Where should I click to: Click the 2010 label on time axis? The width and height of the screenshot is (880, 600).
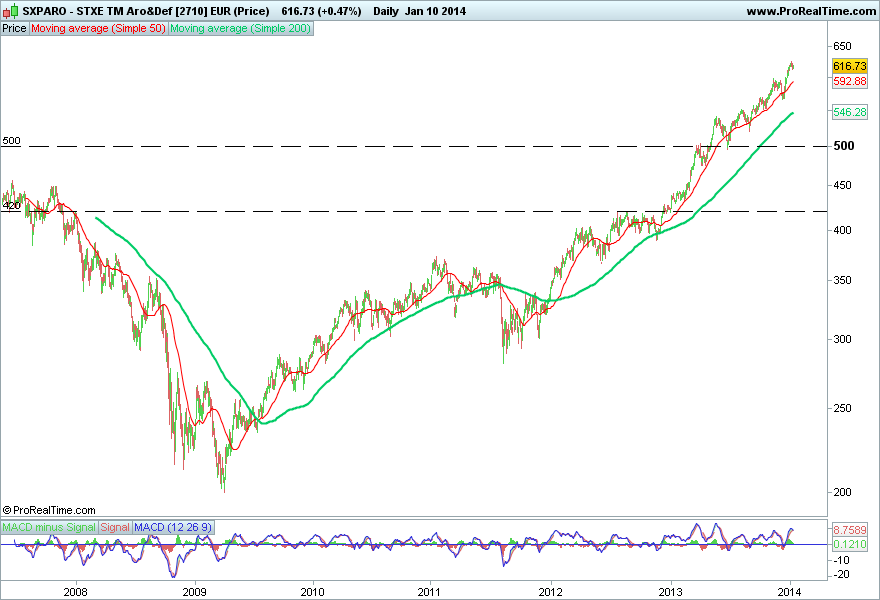[313, 592]
